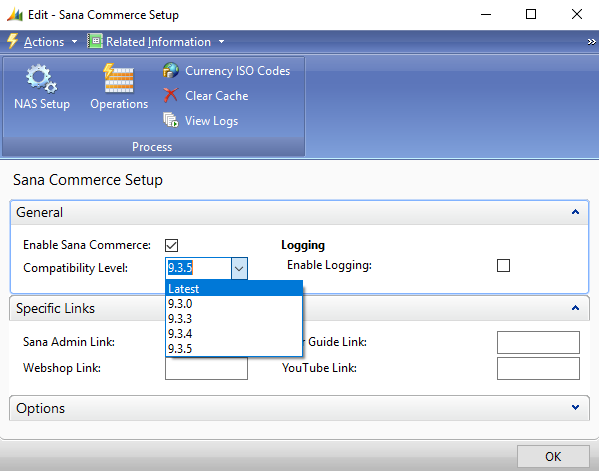This screenshot has height=471, width=599.
Task: Click the General section header
Action: pos(300,212)
